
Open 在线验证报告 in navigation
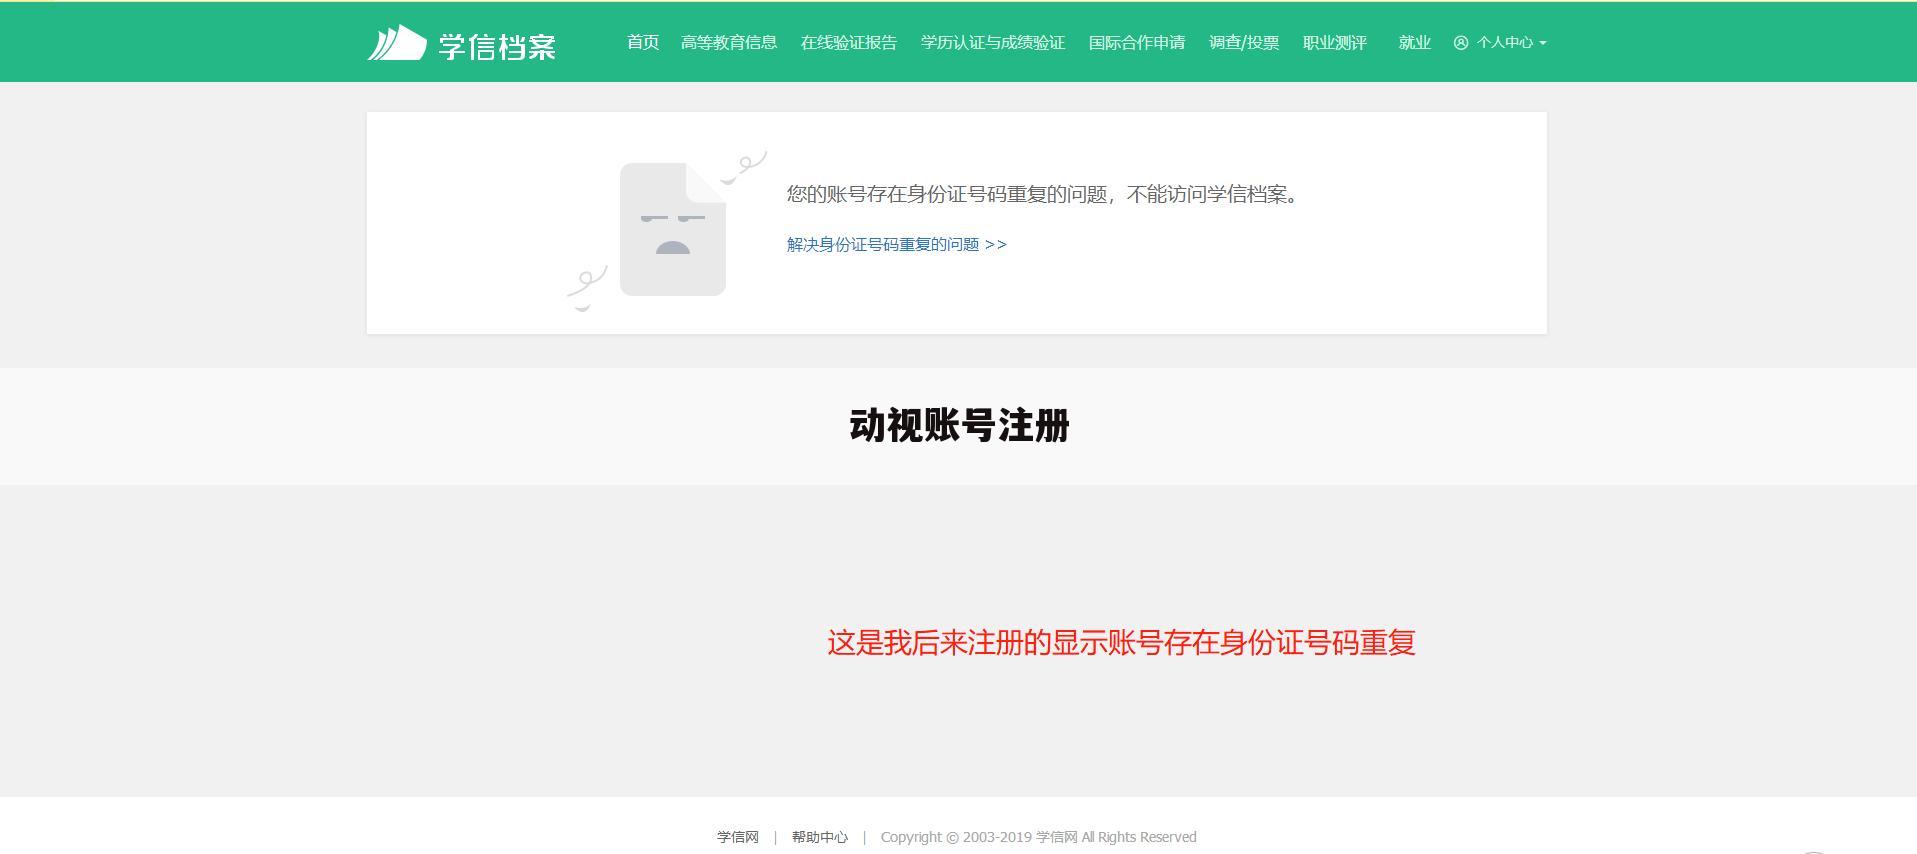pyautogui.click(x=849, y=42)
